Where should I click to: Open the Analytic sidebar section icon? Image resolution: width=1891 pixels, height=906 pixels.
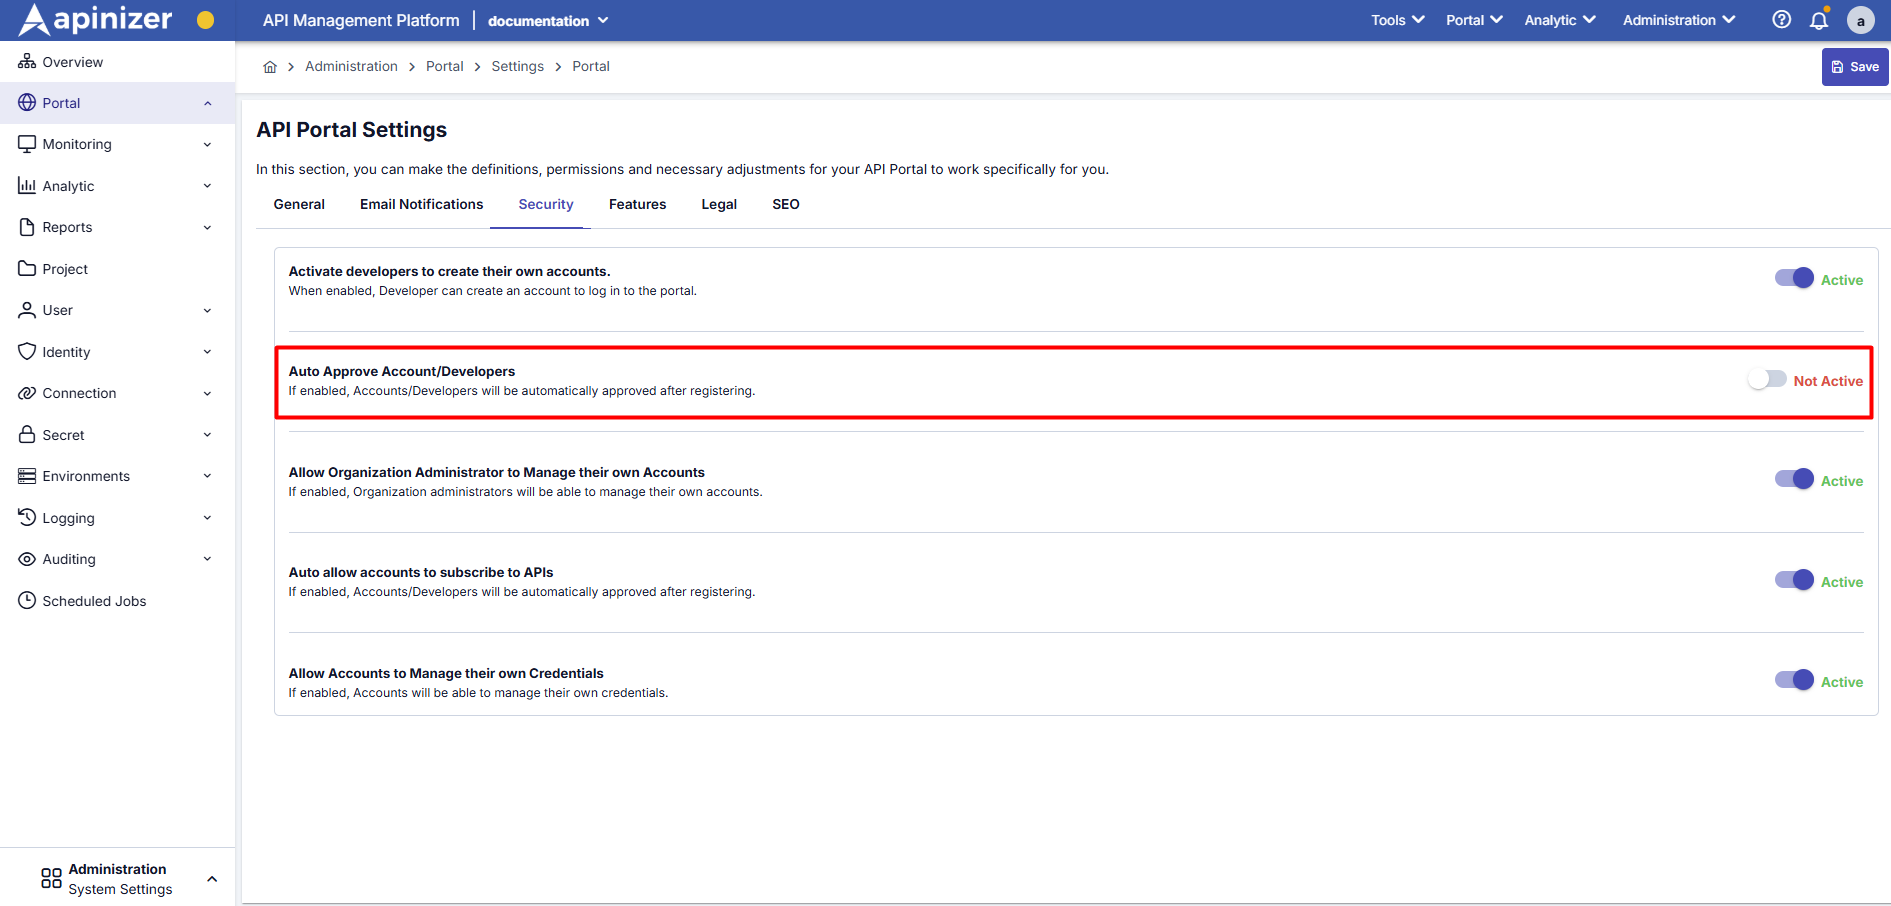click(26, 185)
